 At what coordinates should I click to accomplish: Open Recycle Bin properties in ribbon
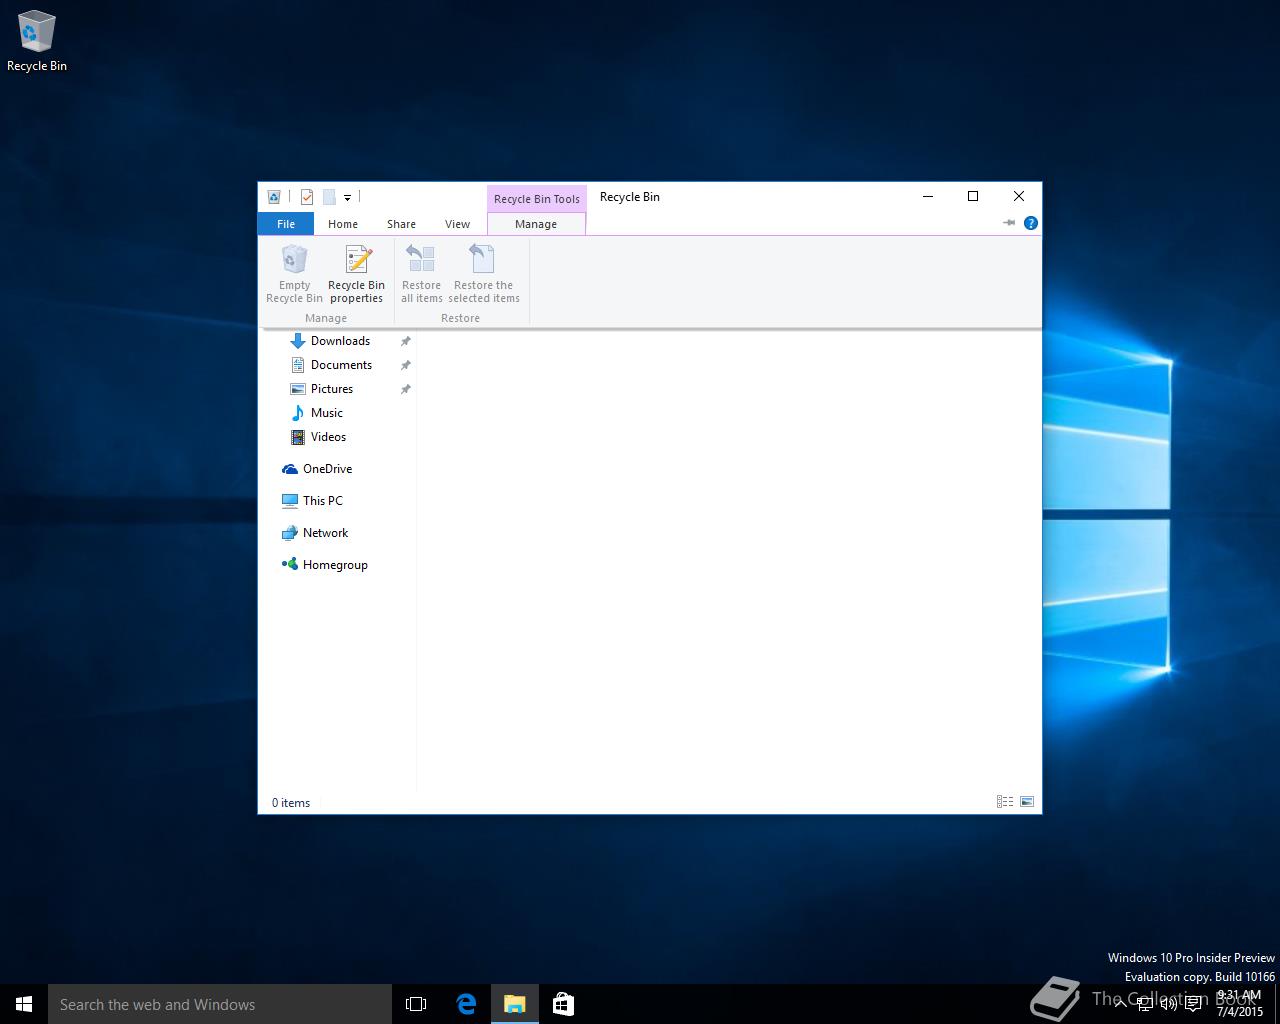click(356, 274)
